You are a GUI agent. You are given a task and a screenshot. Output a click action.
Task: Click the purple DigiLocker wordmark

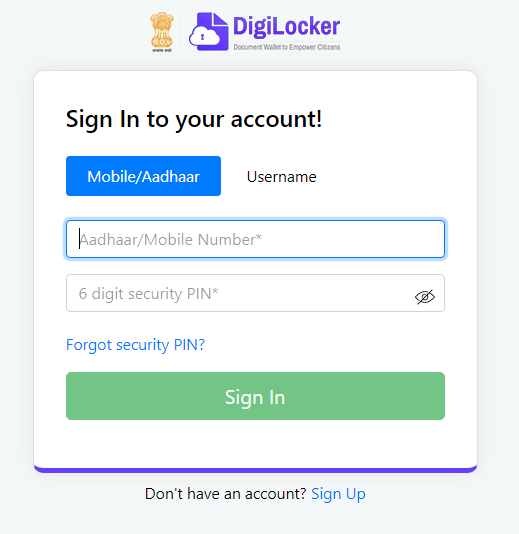(x=286, y=26)
